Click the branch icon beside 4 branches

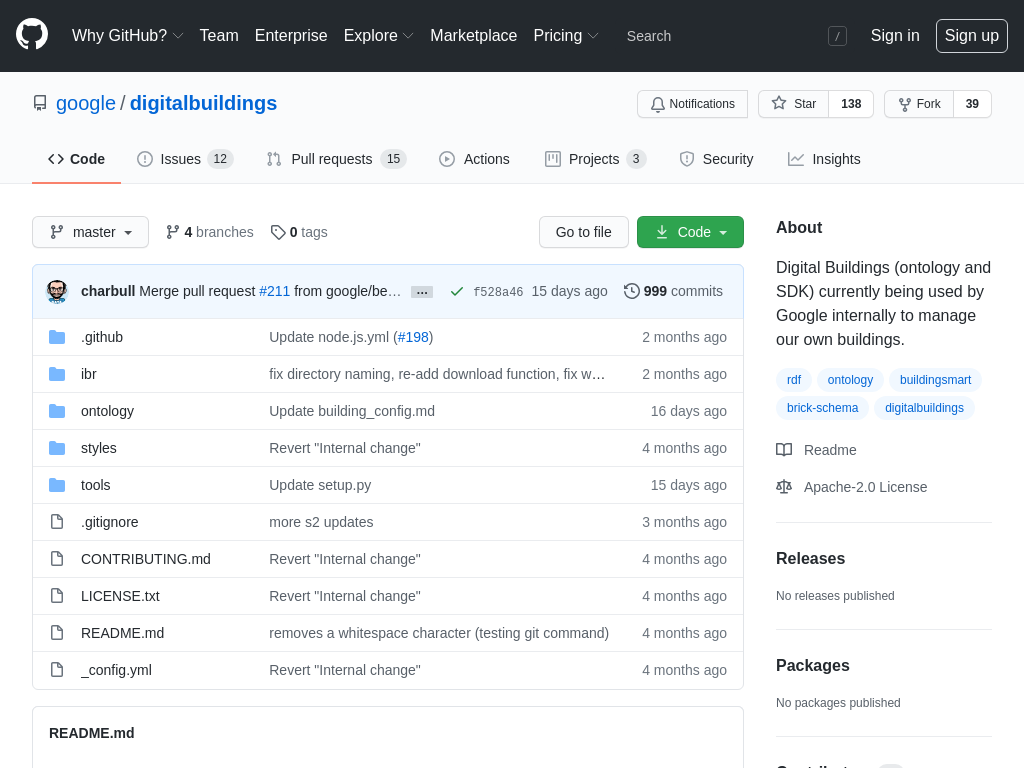172,232
